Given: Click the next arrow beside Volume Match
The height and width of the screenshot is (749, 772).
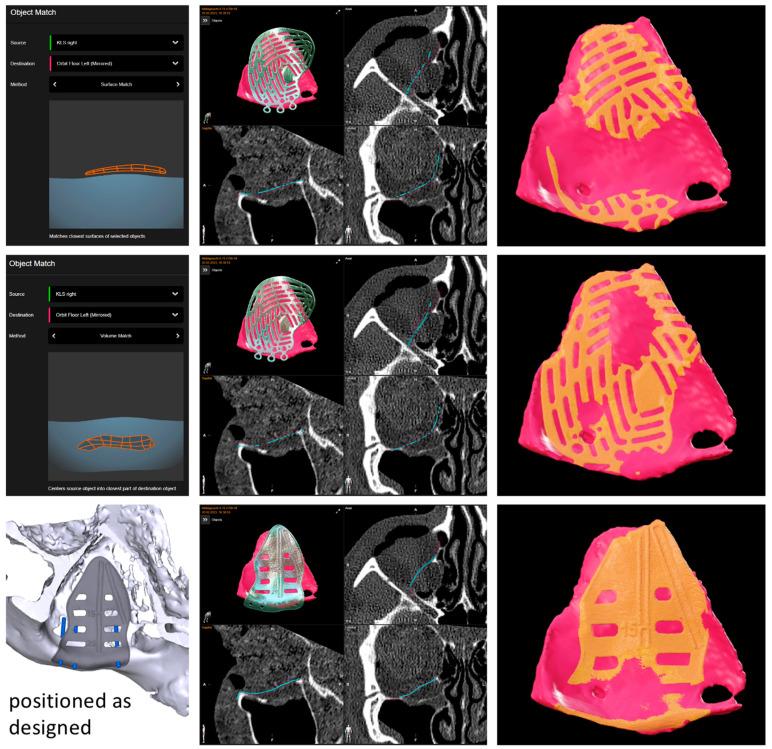Looking at the screenshot, I should click(x=178, y=335).
